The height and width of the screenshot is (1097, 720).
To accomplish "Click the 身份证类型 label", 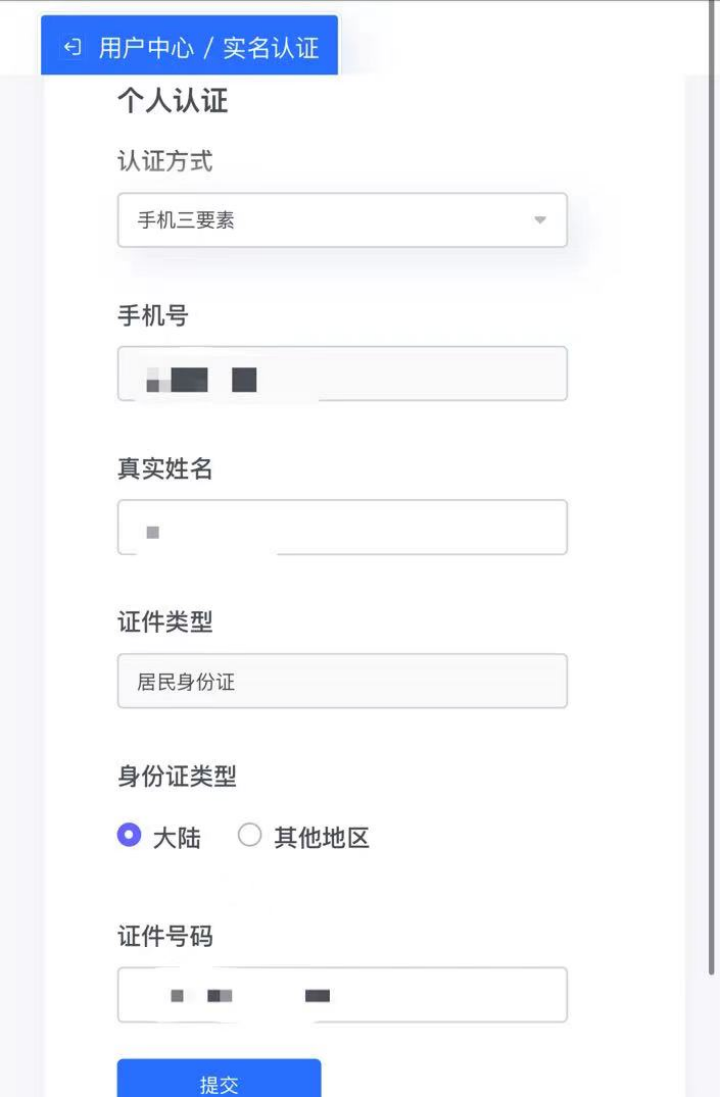I will (x=177, y=776).
